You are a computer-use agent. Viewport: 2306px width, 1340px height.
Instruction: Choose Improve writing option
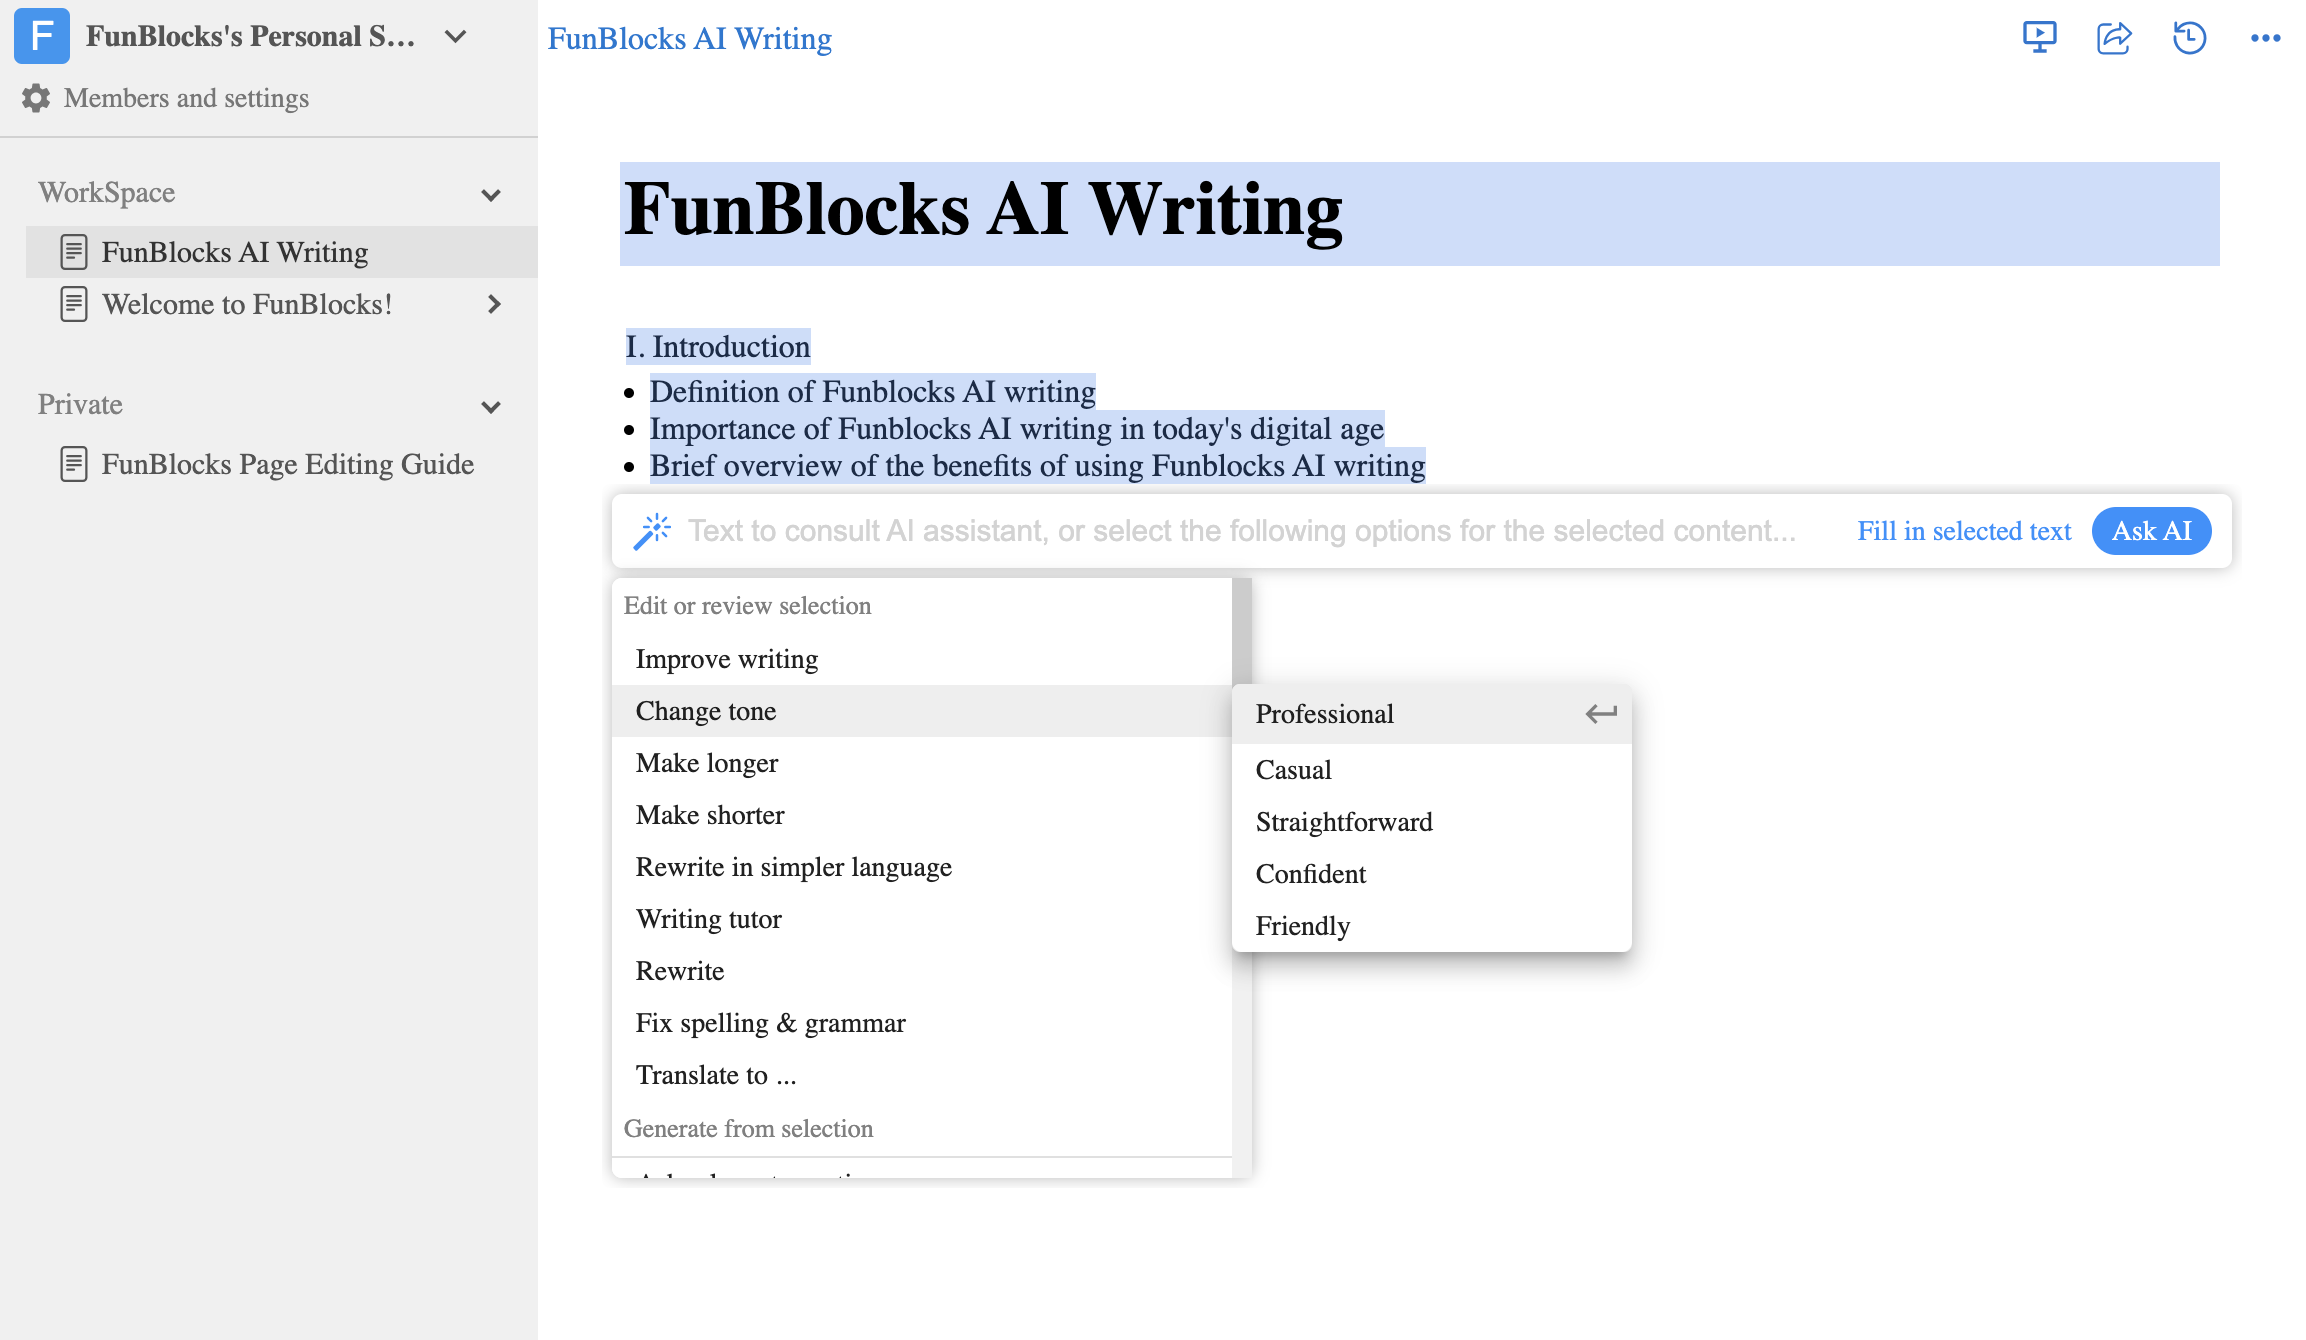tap(922, 659)
